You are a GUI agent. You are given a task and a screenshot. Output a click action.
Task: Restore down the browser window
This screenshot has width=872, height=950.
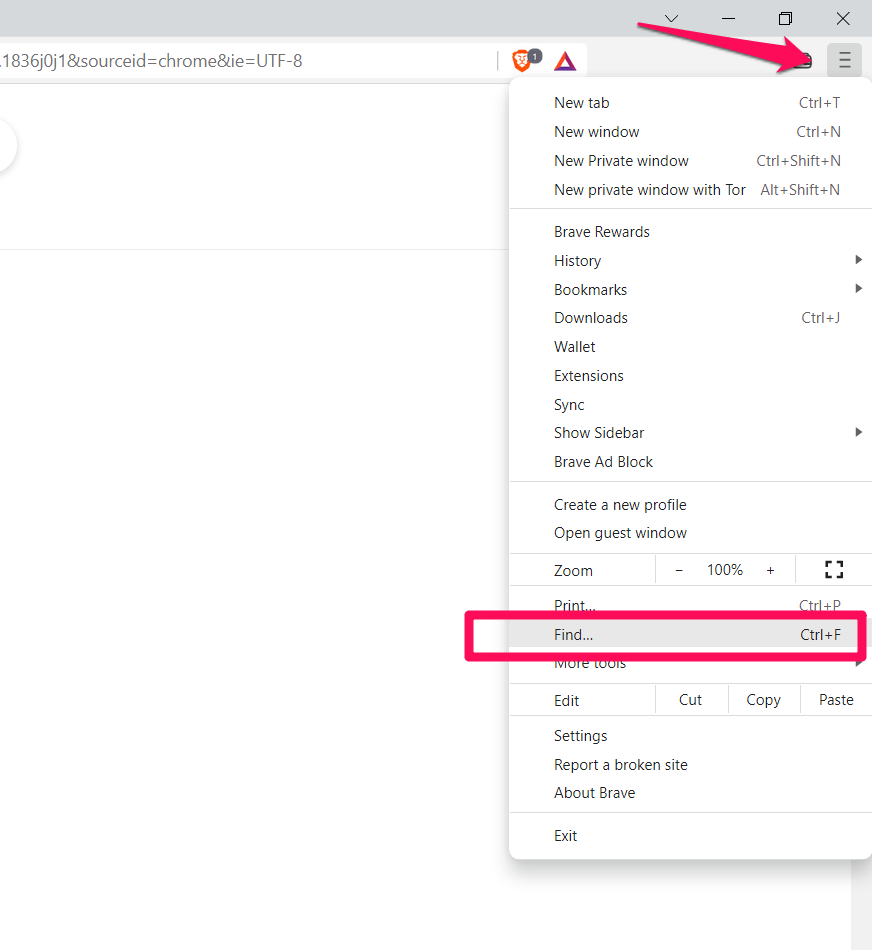[x=785, y=19]
